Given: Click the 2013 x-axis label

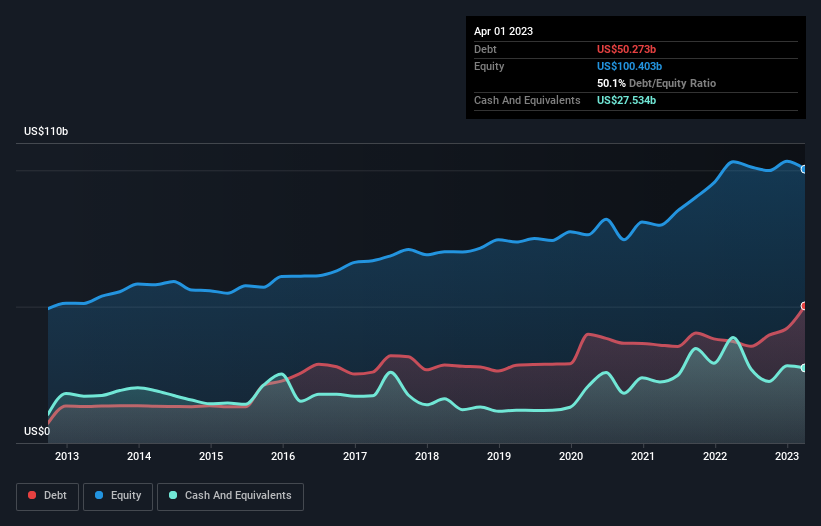Looking at the screenshot, I should [x=67, y=456].
